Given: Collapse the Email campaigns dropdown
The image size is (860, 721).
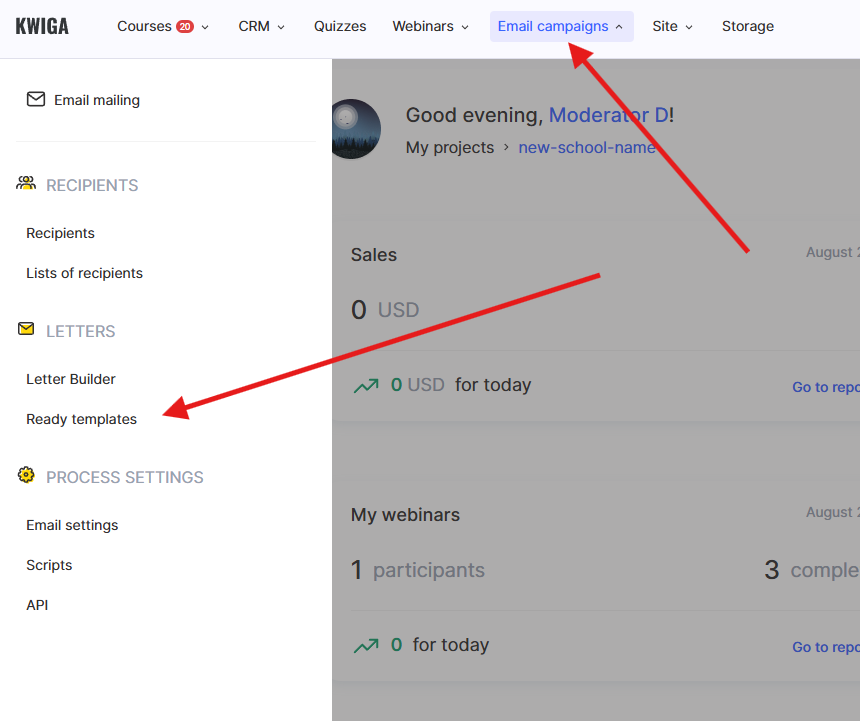Looking at the screenshot, I should coord(561,27).
